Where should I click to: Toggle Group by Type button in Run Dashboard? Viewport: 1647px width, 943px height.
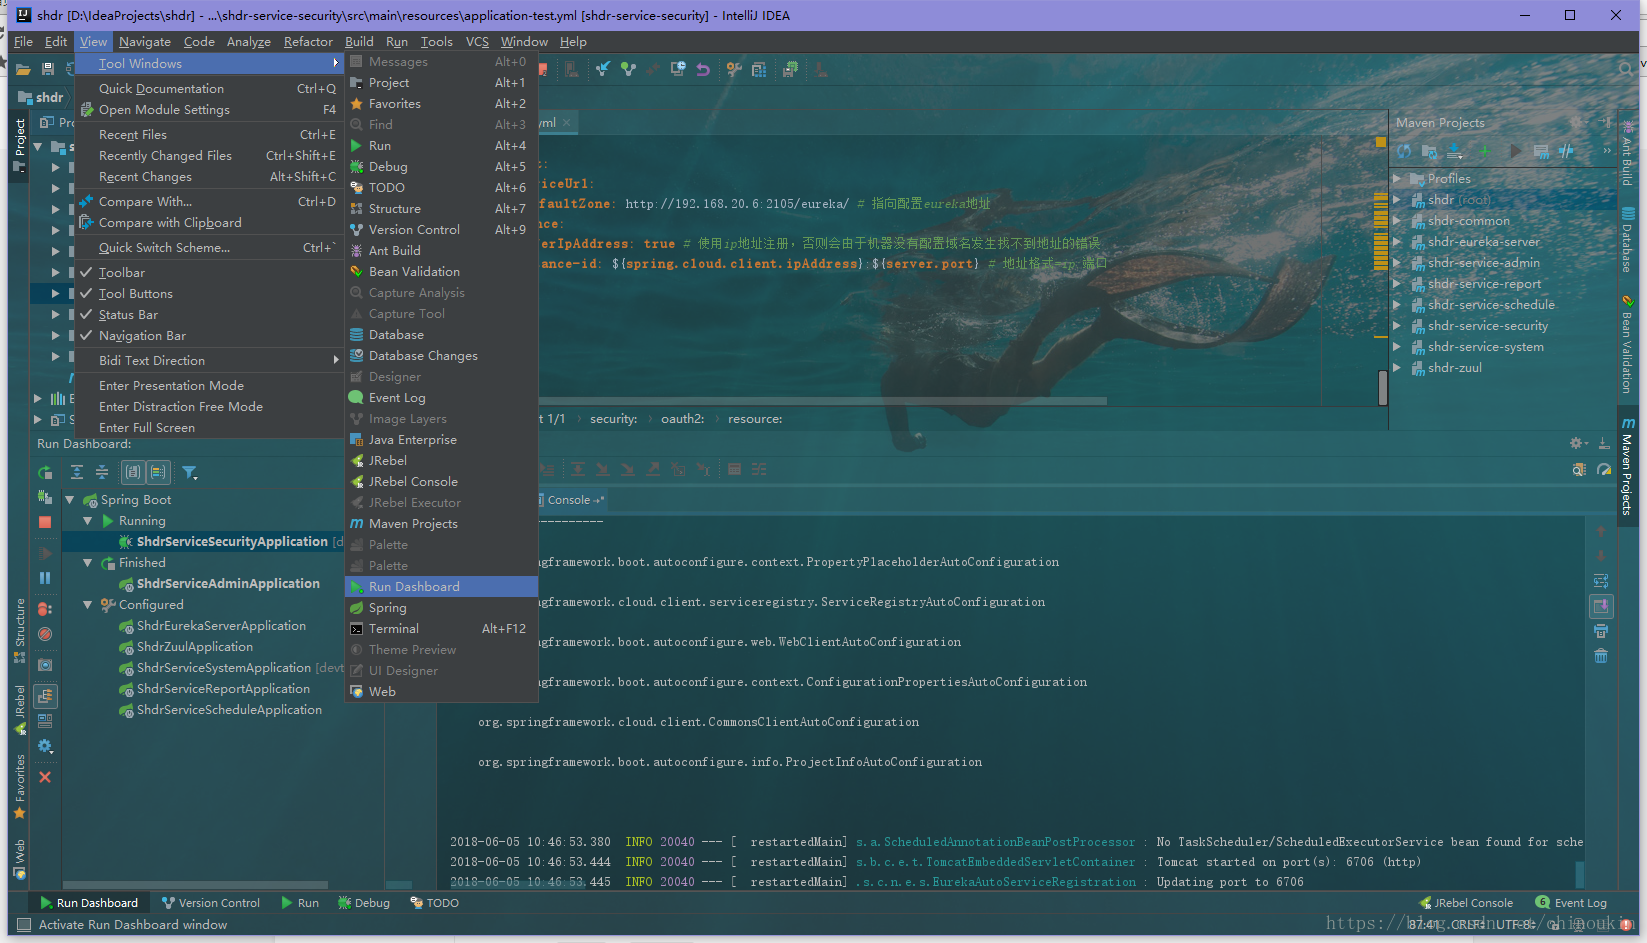(133, 472)
